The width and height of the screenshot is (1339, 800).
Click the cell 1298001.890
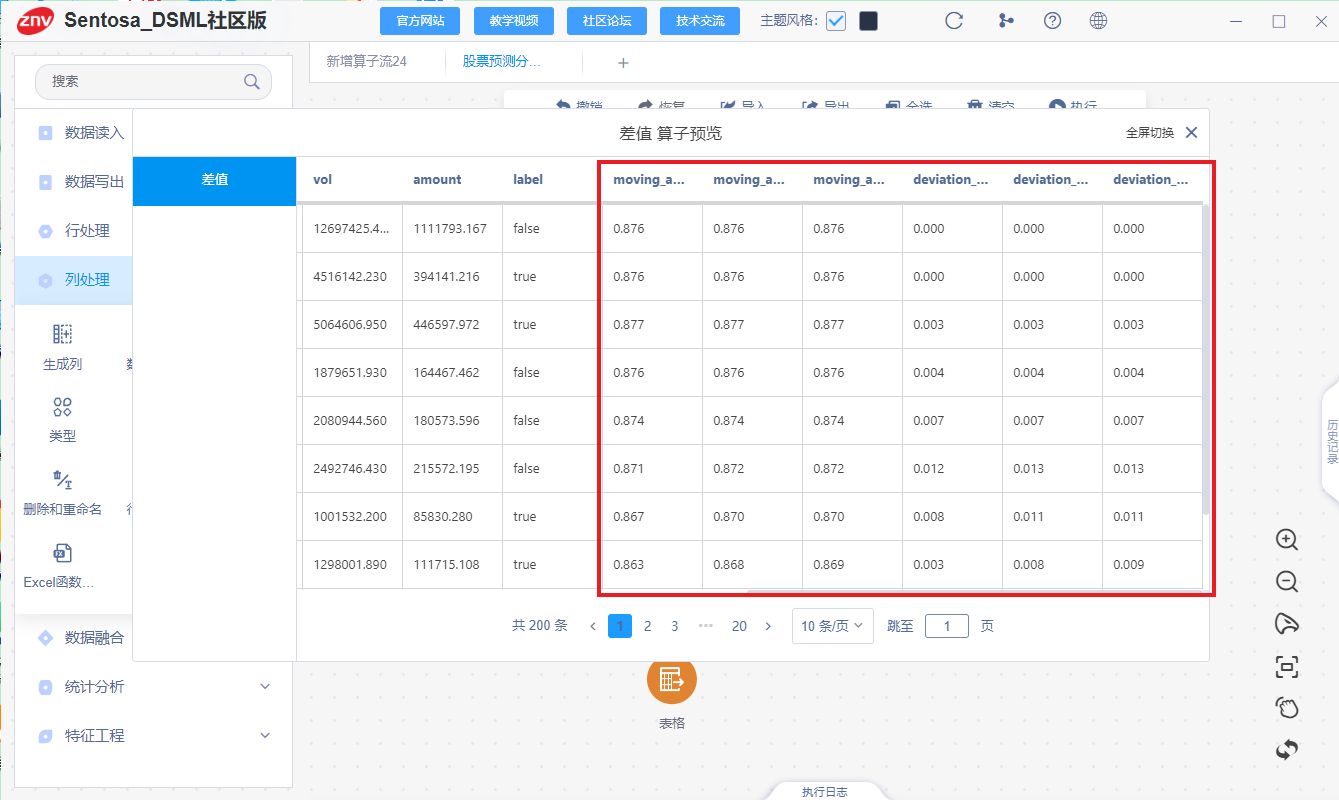coord(350,565)
